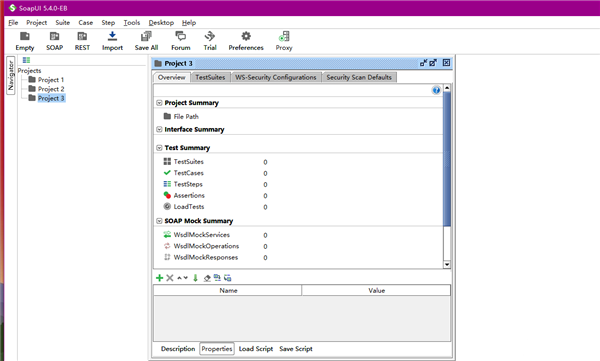
Task: Open Preferences from the toolbar
Action: pos(246,41)
